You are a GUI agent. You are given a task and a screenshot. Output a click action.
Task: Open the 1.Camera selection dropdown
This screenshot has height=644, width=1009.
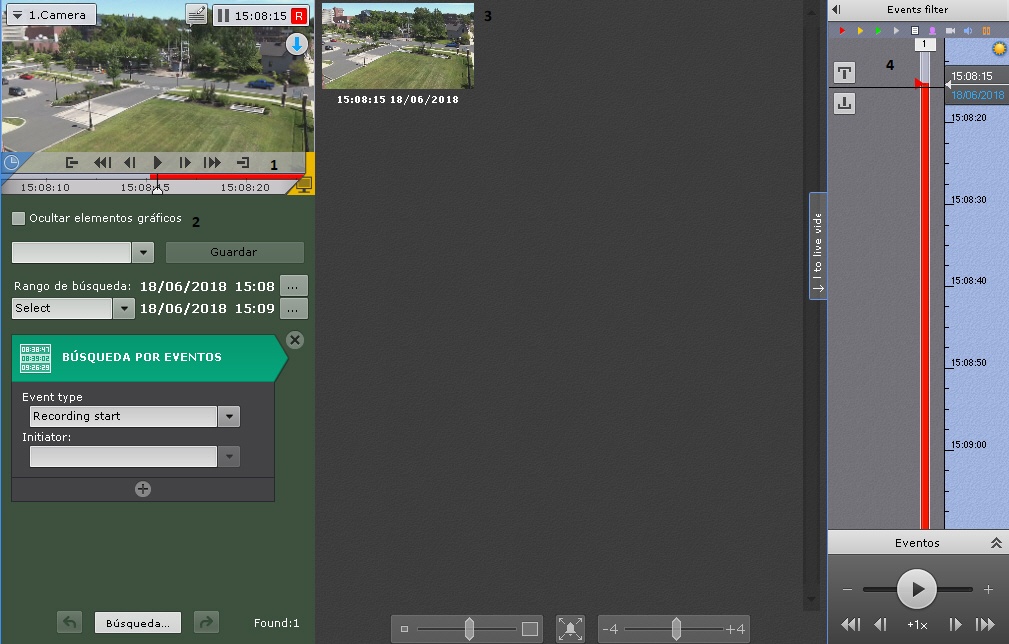click(50, 15)
